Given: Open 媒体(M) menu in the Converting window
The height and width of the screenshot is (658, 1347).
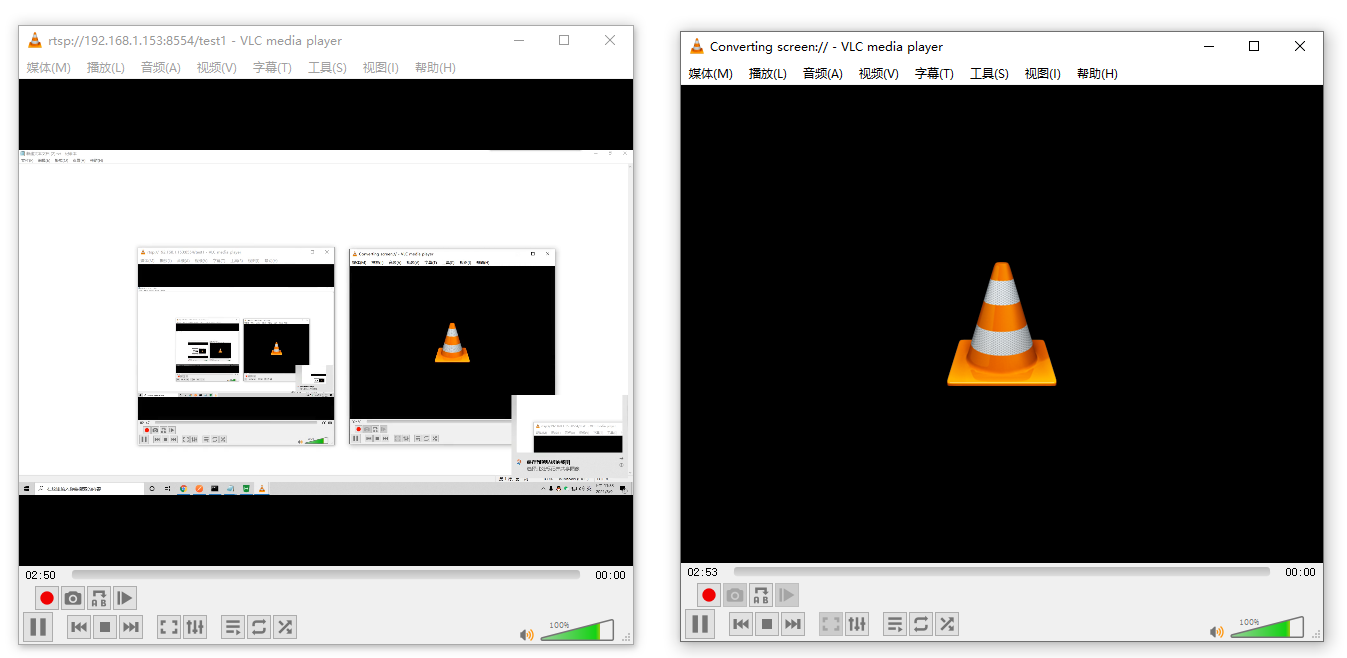Looking at the screenshot, I should [710, 74].
